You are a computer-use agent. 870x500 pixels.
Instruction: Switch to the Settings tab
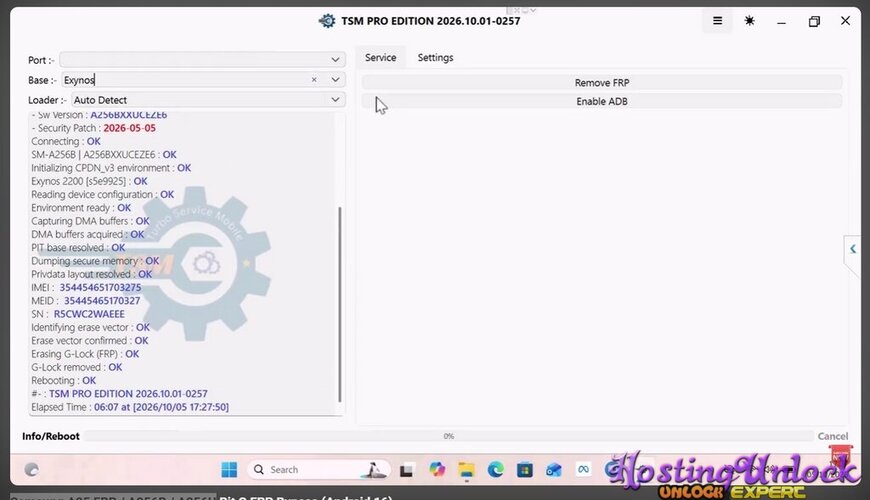pyautogui.click(x=436, y=58)
